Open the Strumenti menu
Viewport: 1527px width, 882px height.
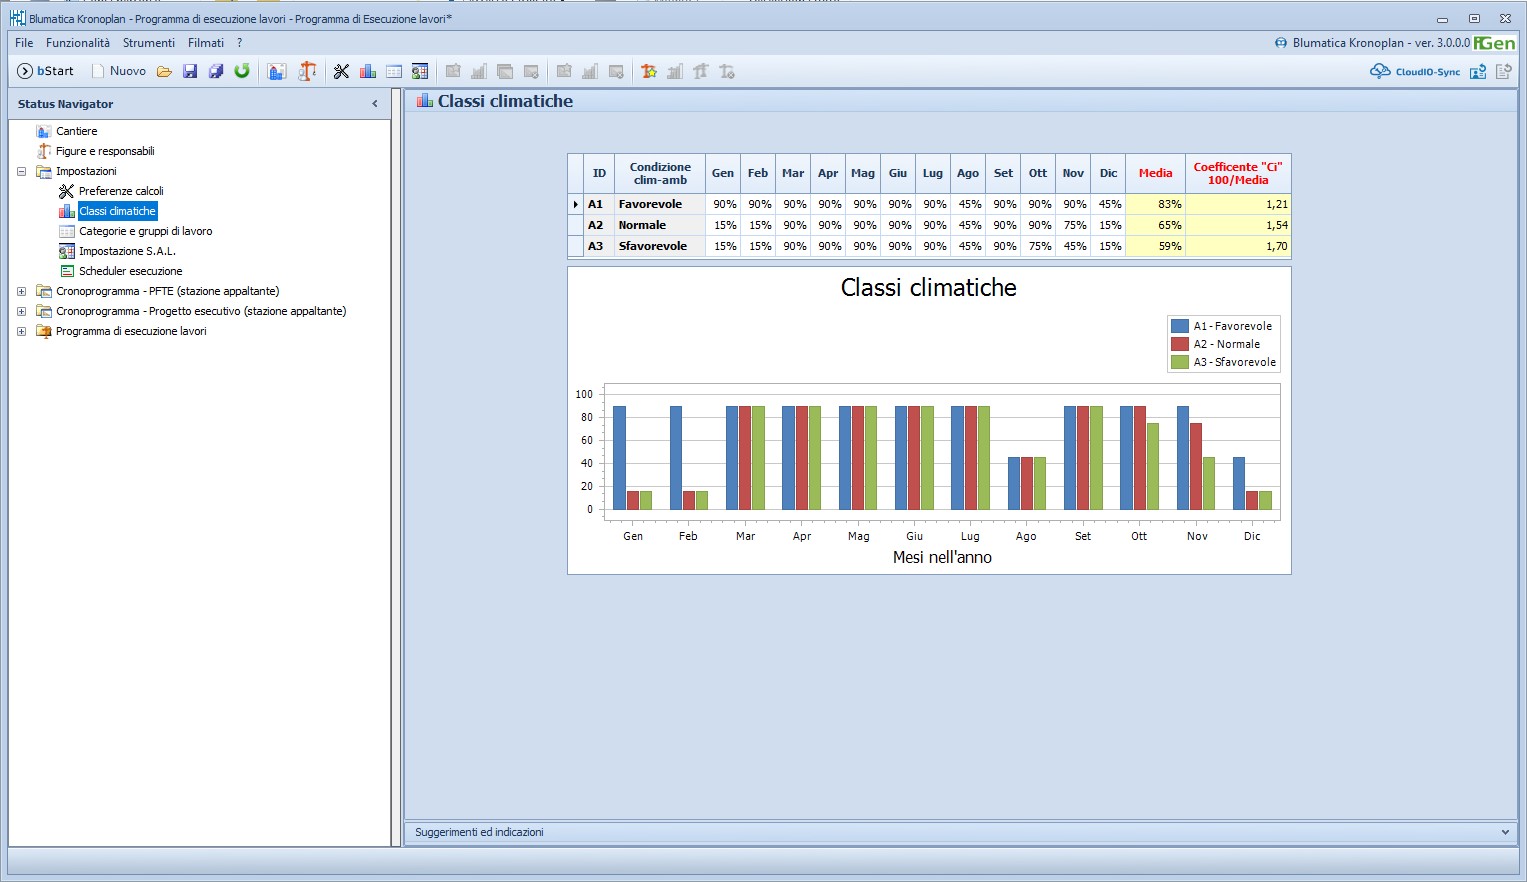tap(149, 43)
